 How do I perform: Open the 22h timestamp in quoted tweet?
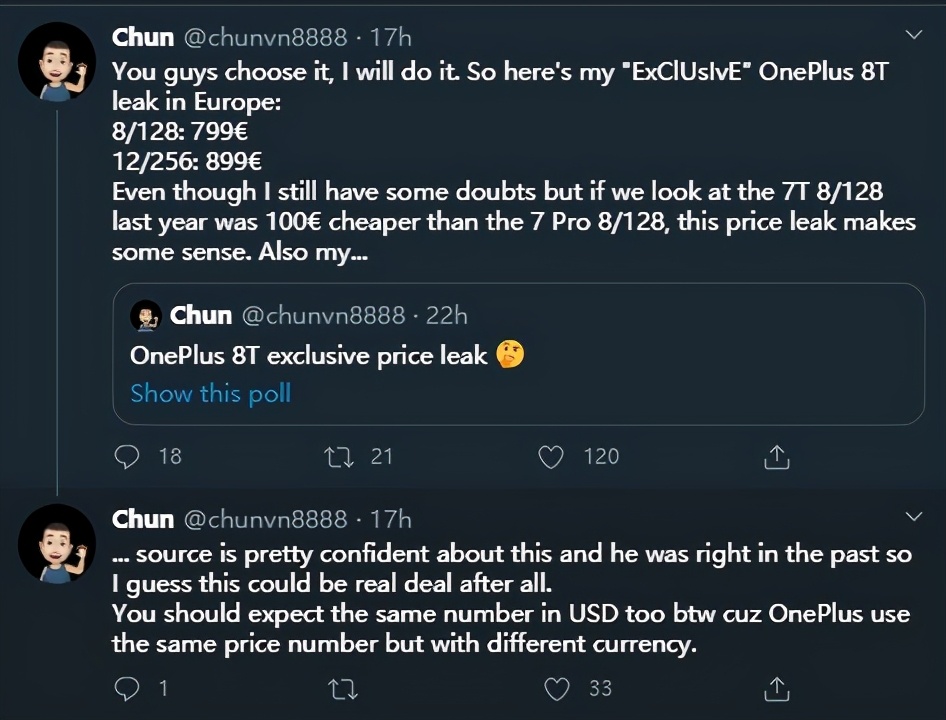pos(446,315)
